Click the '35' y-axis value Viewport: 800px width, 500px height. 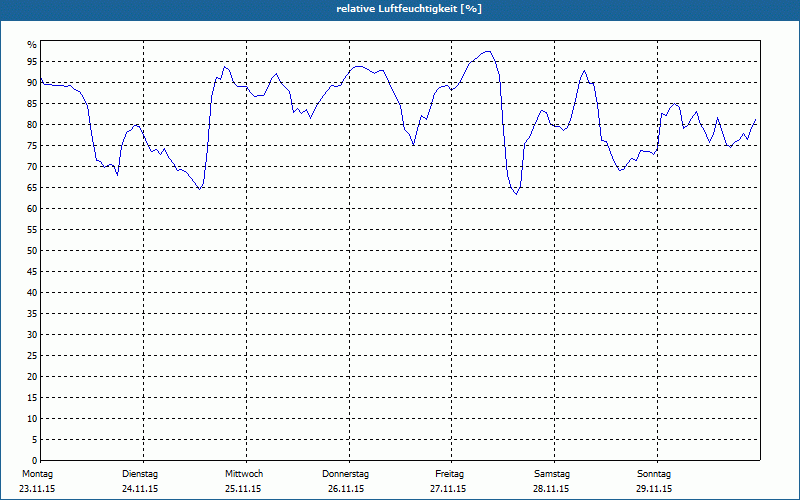(32, 314)
